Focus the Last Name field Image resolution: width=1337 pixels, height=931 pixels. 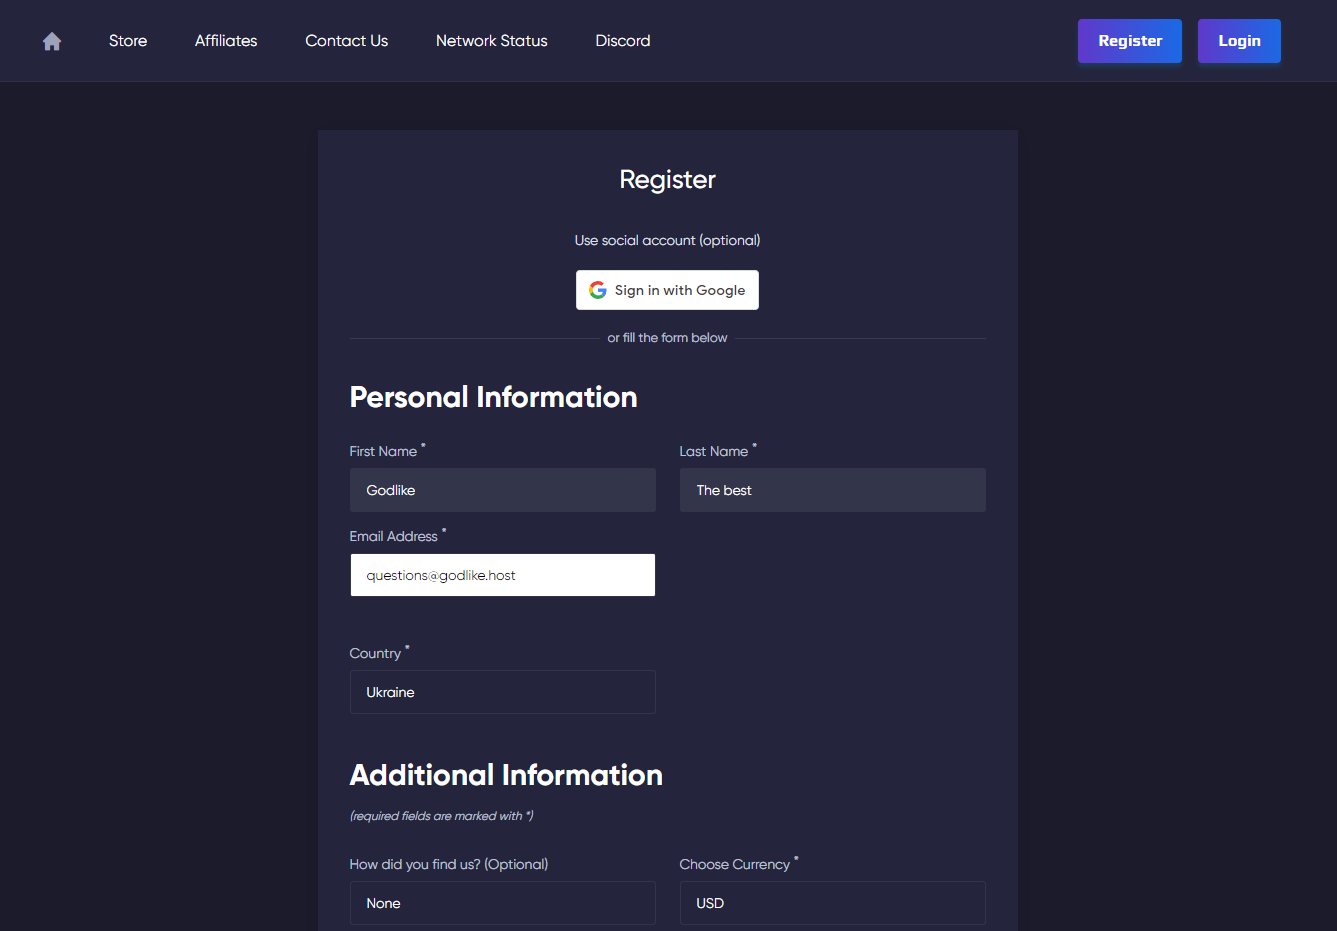833,490
